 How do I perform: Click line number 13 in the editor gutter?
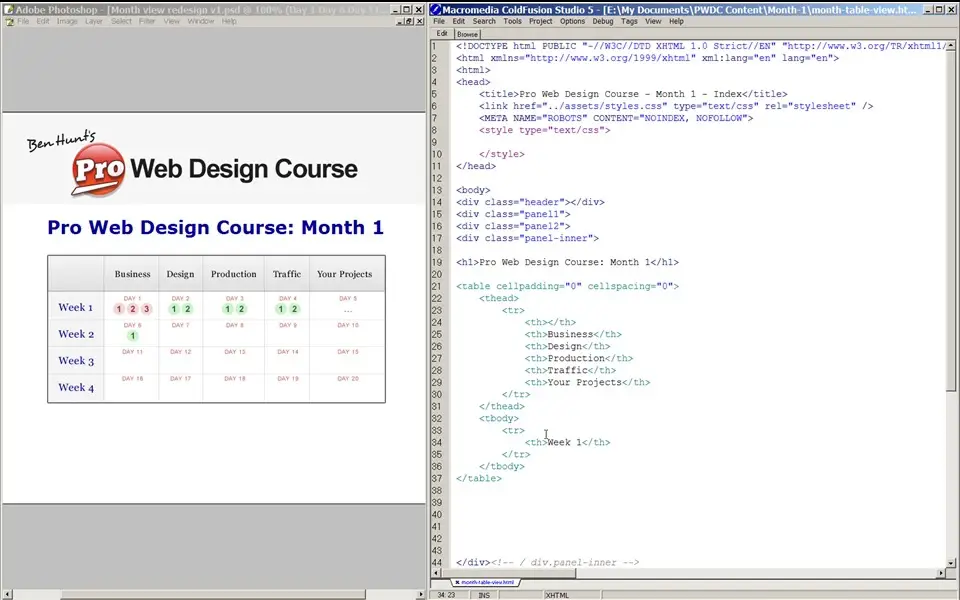click(437, 190)
